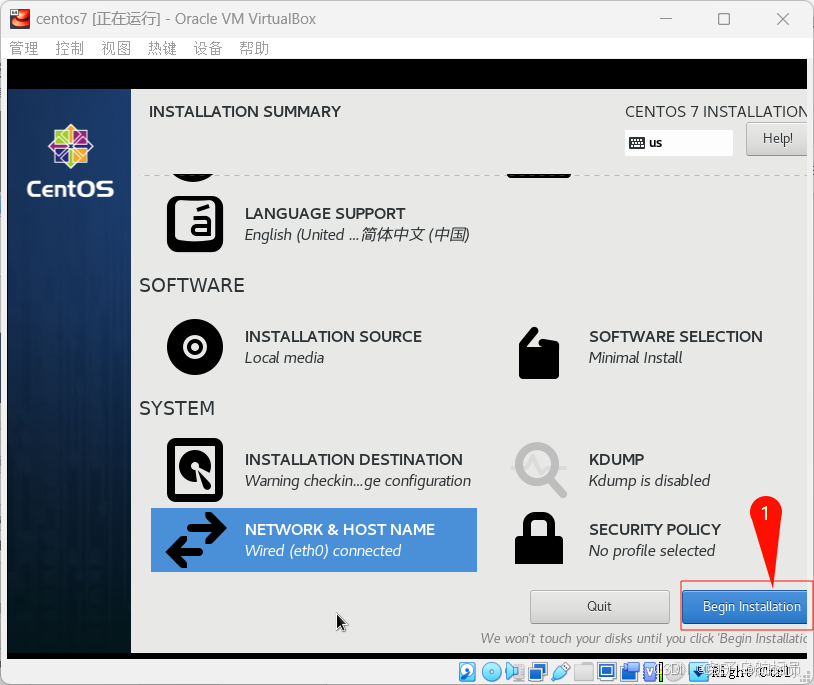Close the VirtualBox window
Image resolution: width=814 pixels, height=685 pixels.
[783, 19]
